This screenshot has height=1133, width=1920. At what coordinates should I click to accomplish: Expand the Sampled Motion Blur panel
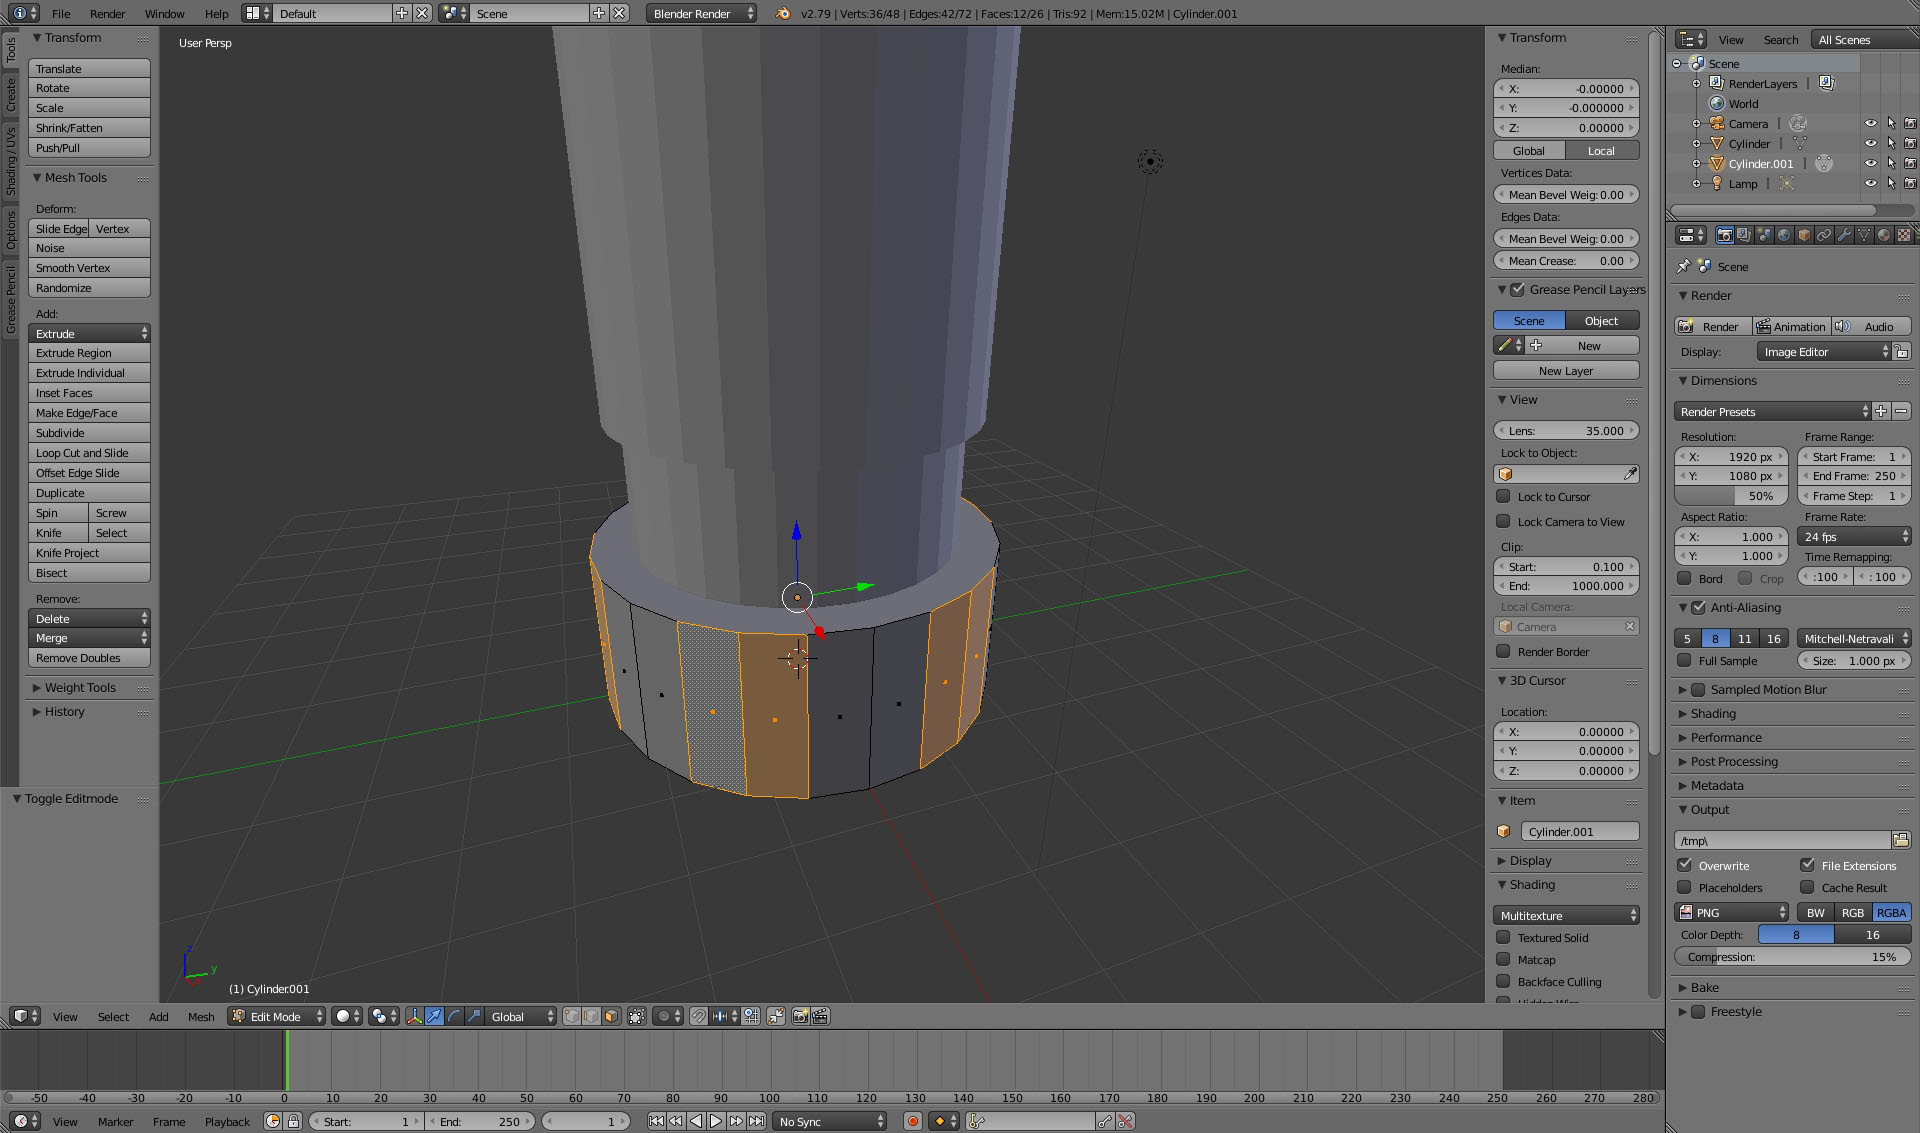tap(1768, 689)
